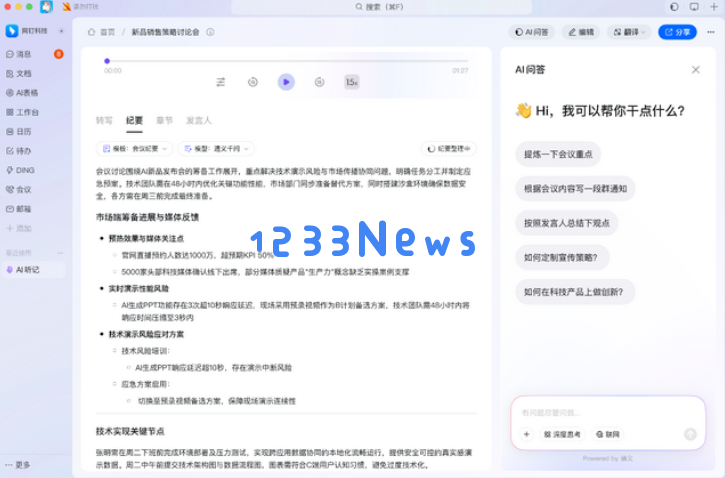The image size is (725, 478).
Task: Open 消息 in the sidebar
Action: [x=24, y=54]
